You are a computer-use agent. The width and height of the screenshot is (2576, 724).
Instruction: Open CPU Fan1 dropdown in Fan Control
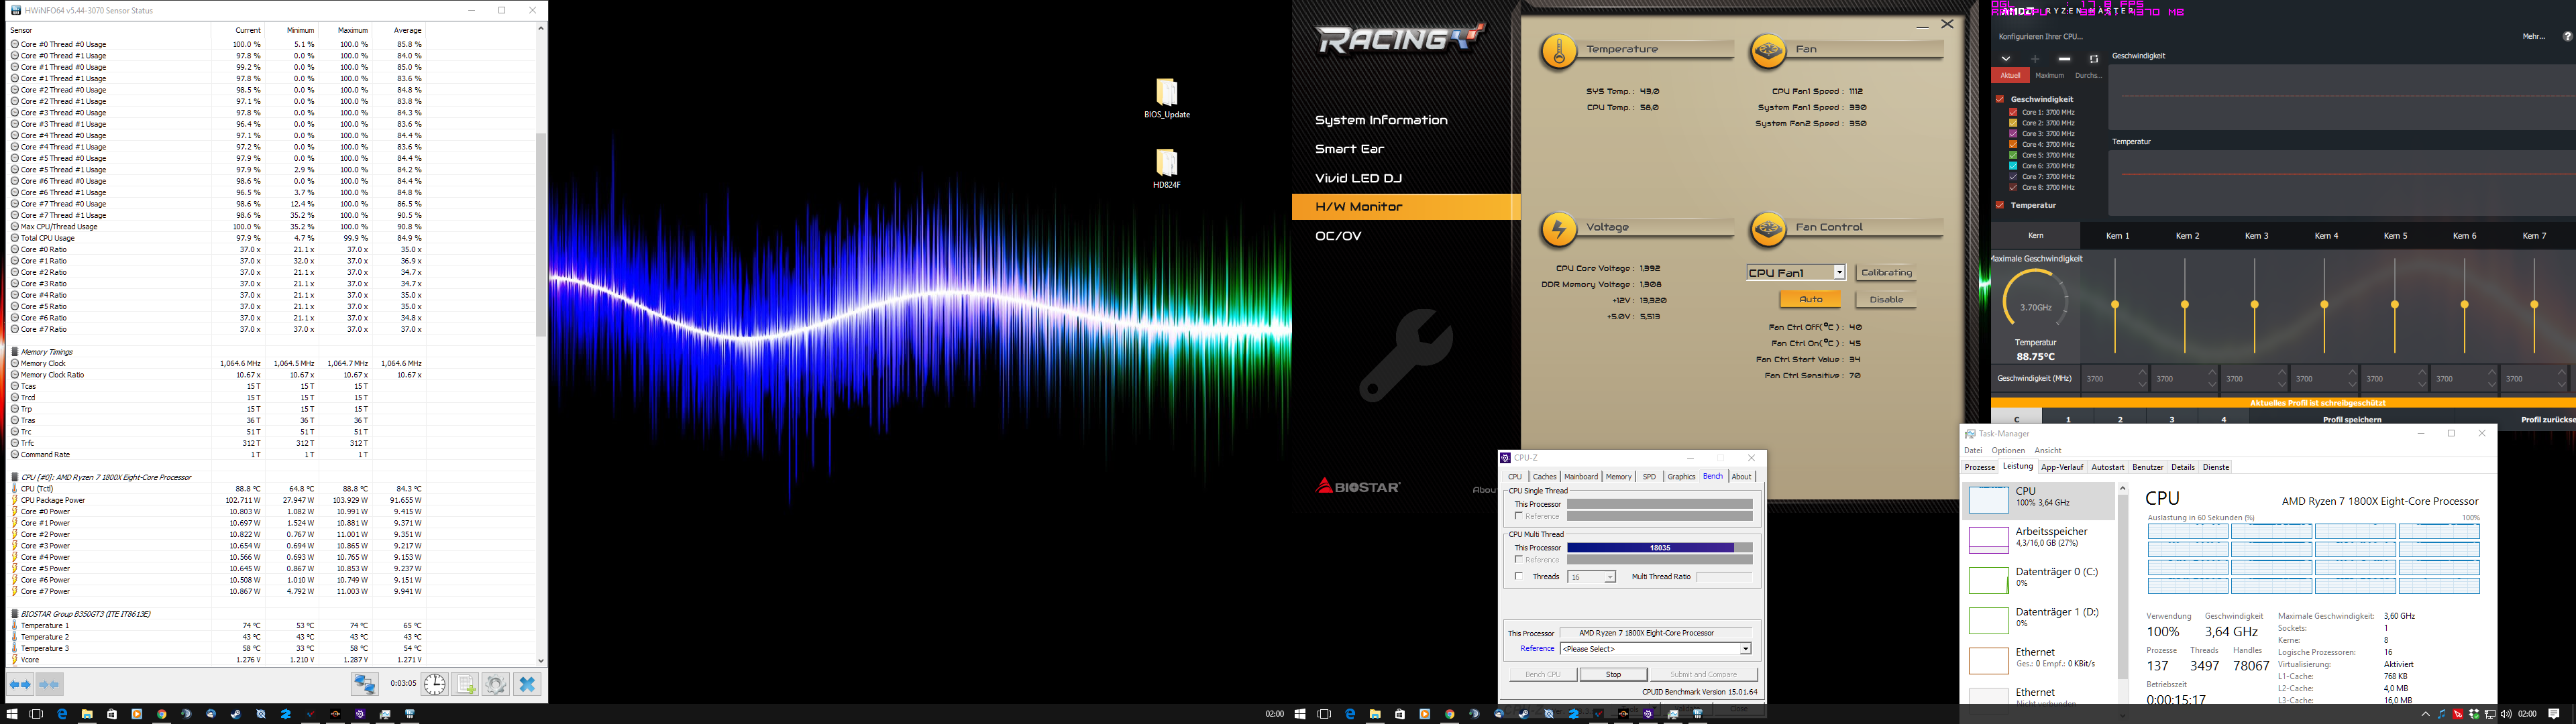point(1838,272)
